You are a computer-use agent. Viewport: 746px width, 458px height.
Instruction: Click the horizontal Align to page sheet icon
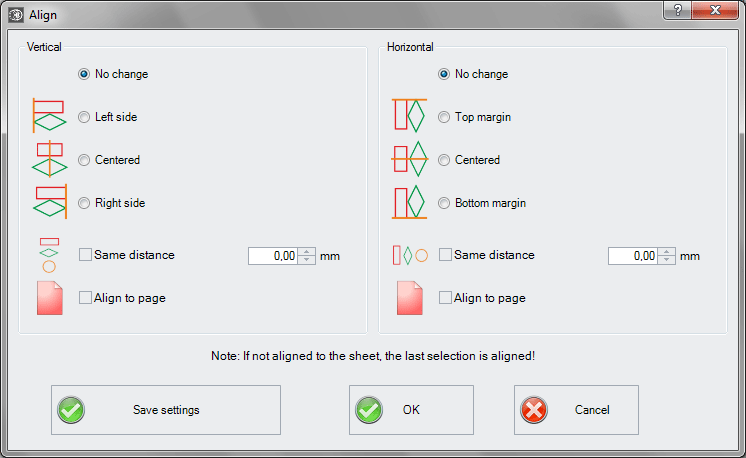point(410,298)
